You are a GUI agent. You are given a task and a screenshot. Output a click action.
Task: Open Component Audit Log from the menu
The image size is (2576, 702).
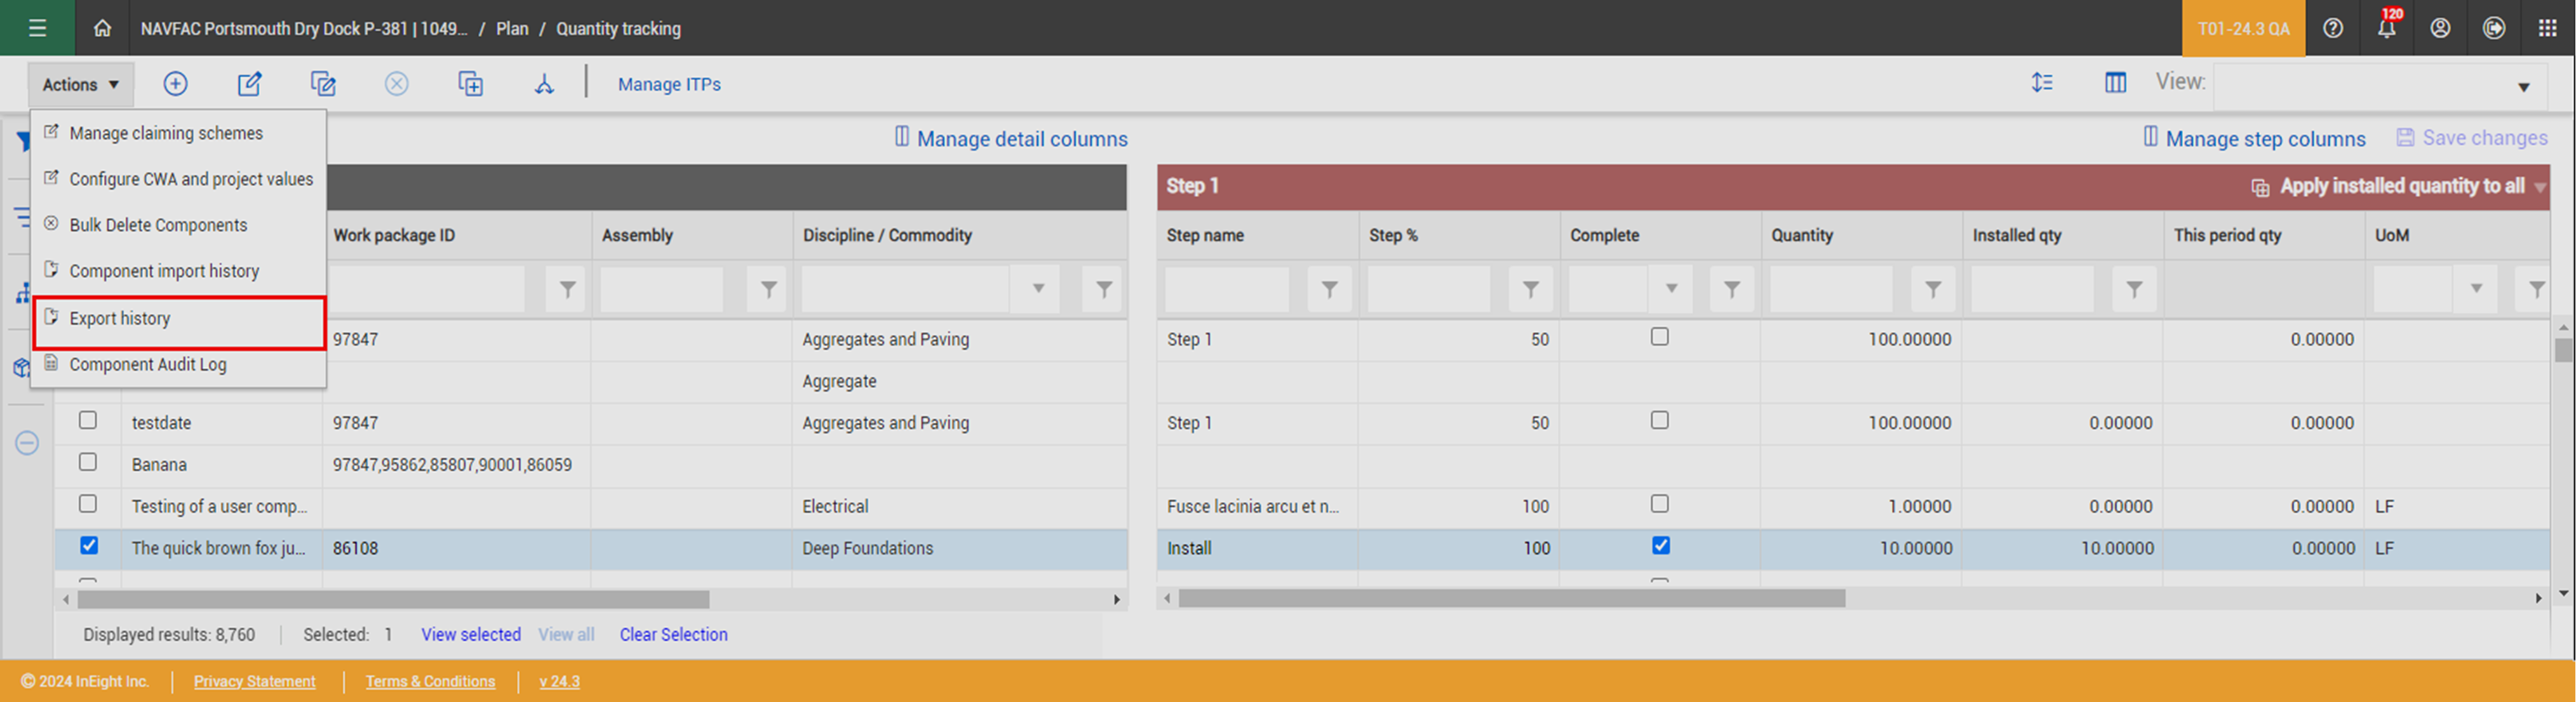click(x=147, y=364)
